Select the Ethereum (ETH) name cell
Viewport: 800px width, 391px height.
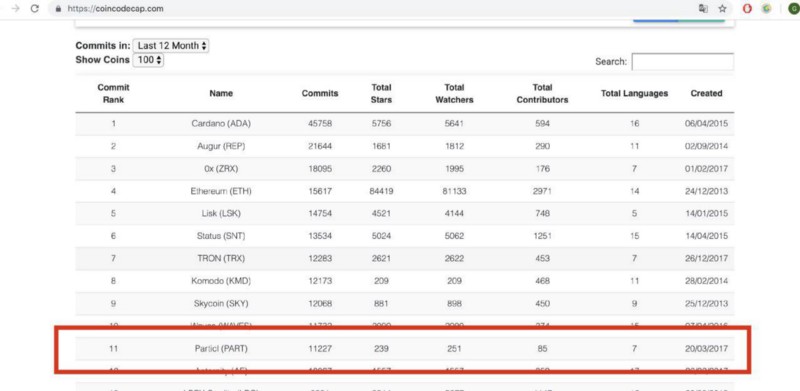(221, 191)
